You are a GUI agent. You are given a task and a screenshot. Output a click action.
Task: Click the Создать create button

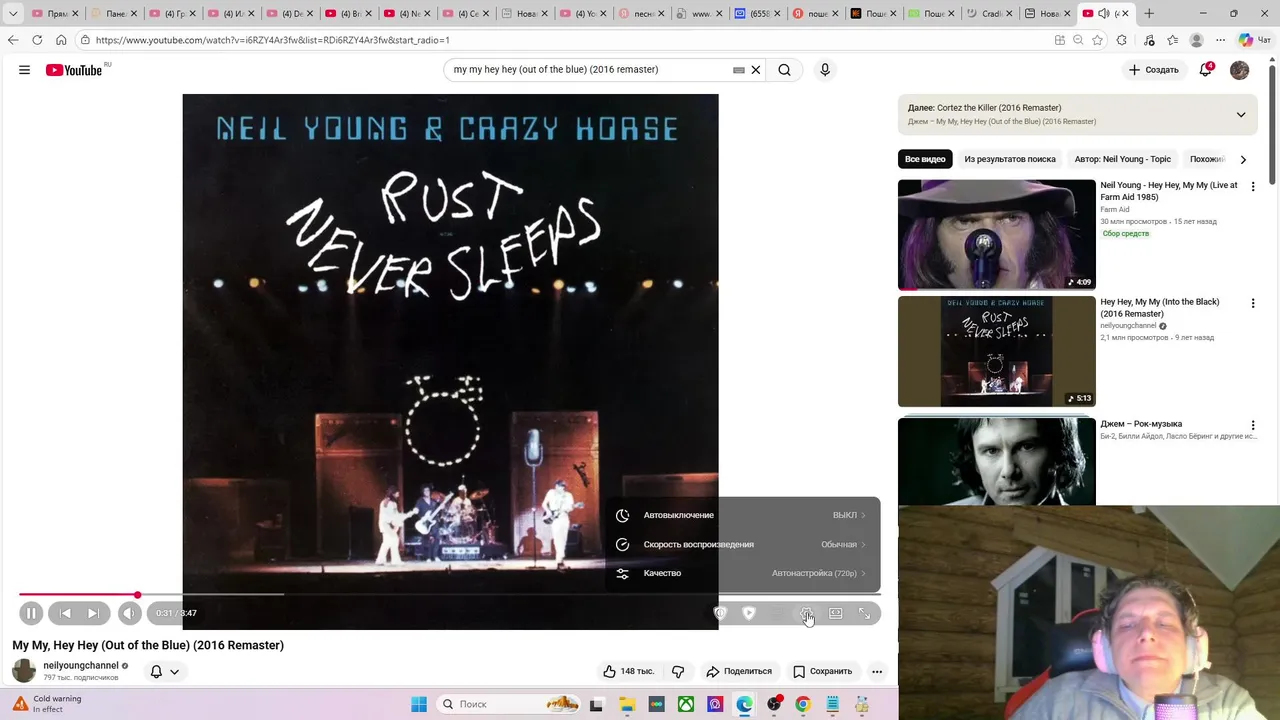pos(1154,70)
